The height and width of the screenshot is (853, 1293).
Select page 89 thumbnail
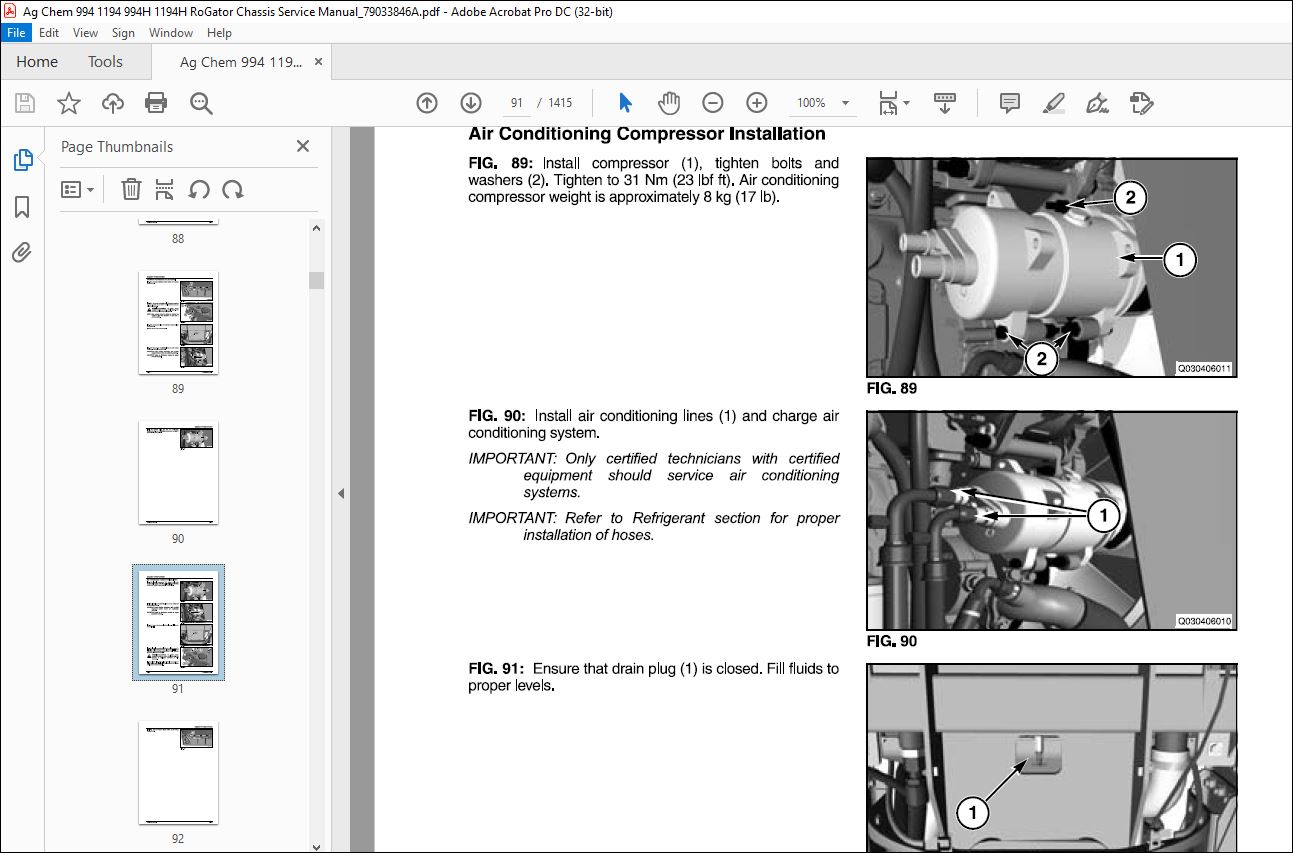pos(178,322)
